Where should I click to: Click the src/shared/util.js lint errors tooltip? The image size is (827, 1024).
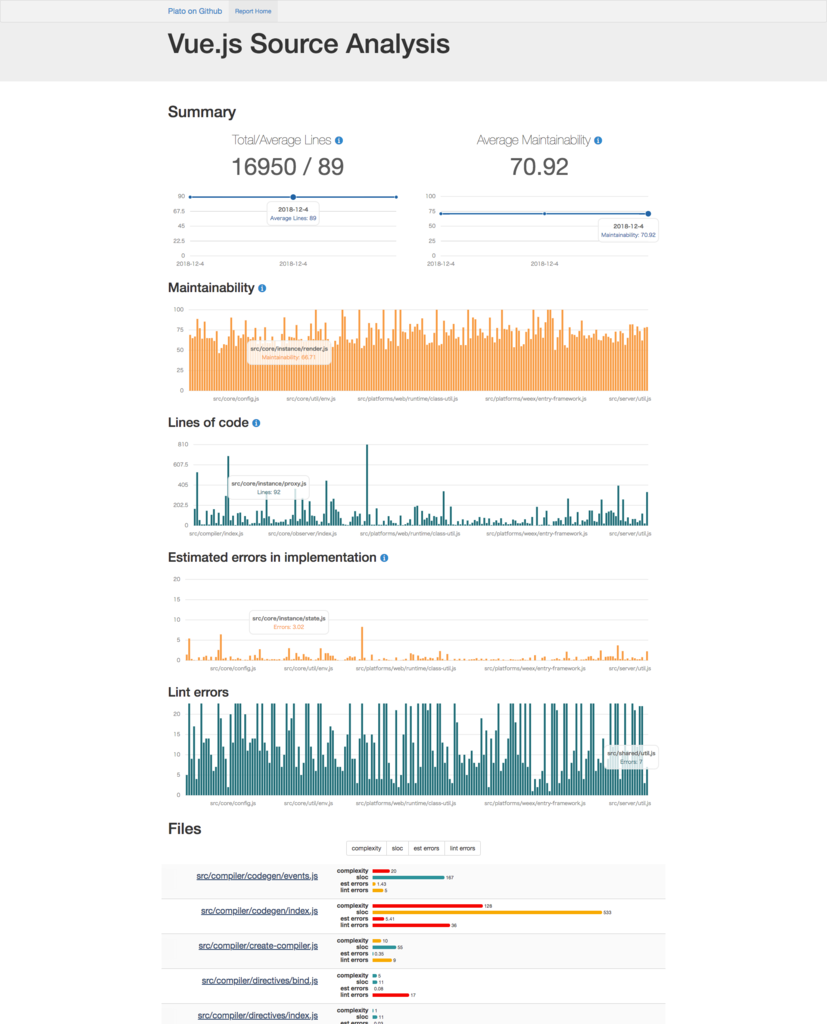tap(631, 758)
